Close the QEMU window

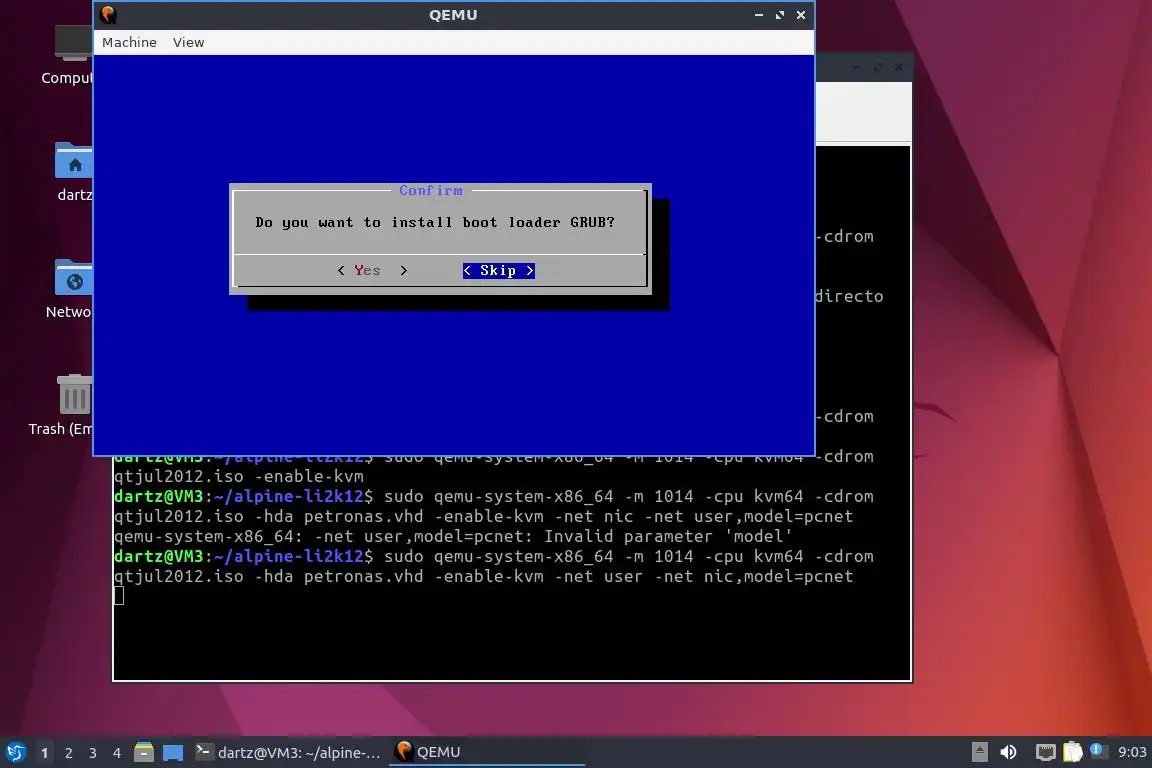801,15
